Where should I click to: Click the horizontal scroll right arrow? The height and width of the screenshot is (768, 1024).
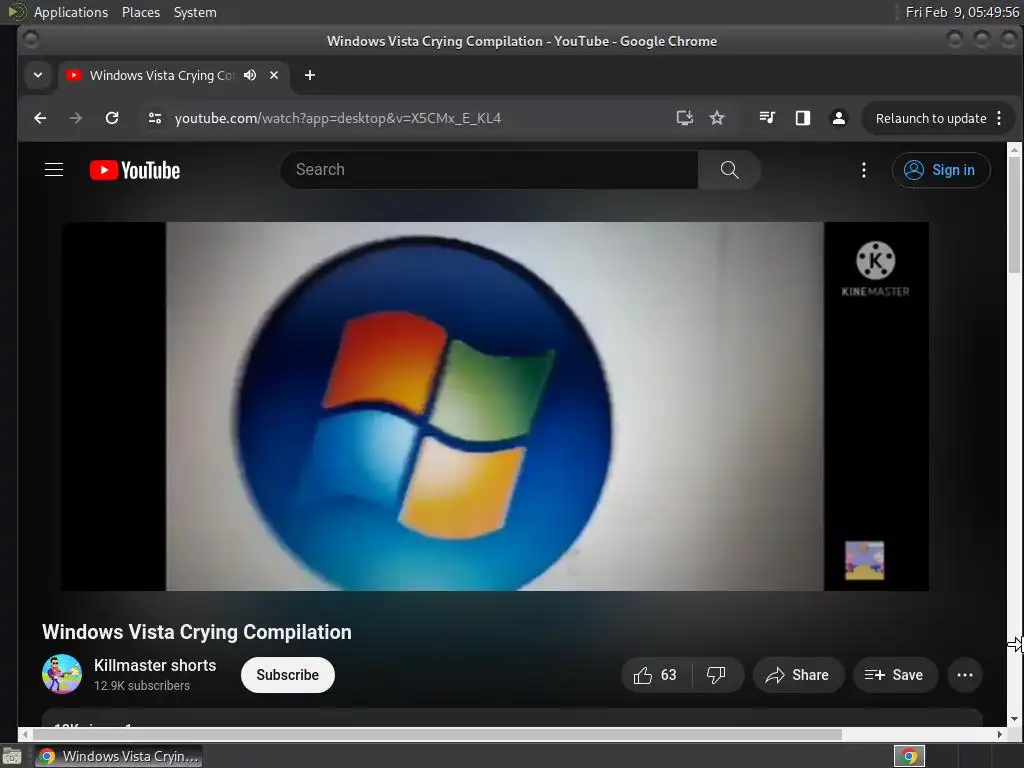point(999,734)
